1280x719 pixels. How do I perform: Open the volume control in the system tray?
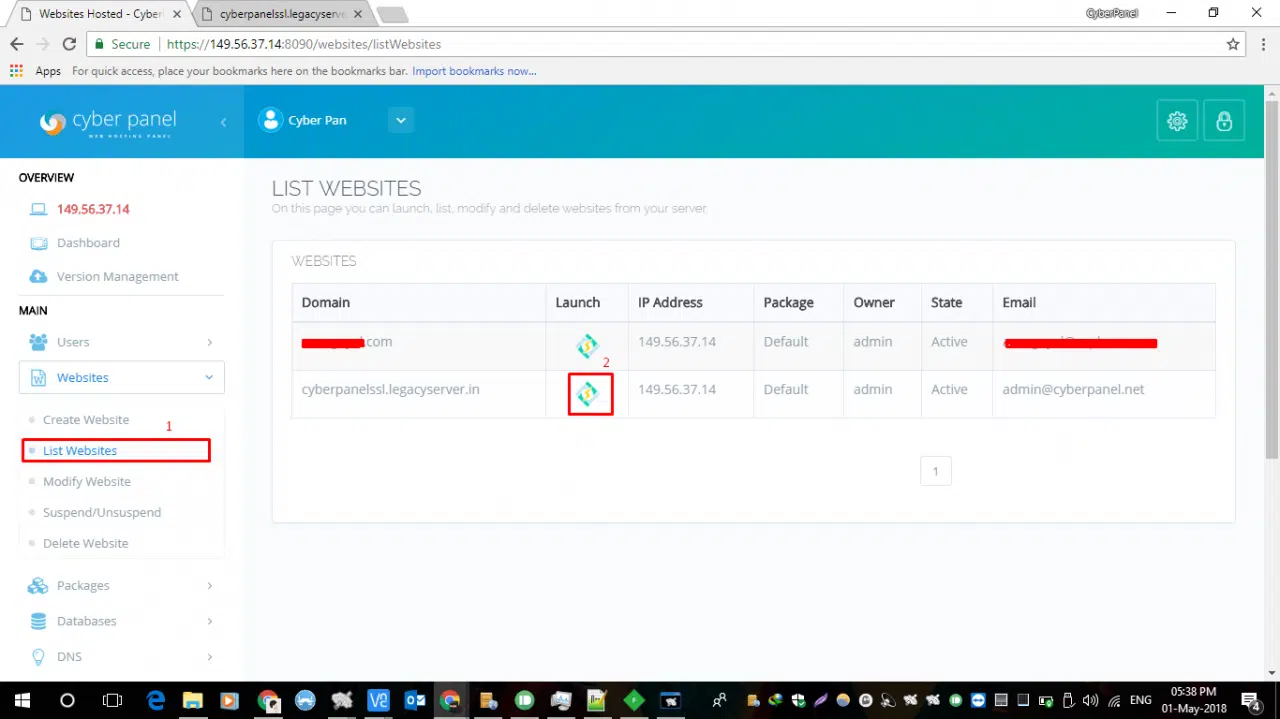coord(1090,700)
